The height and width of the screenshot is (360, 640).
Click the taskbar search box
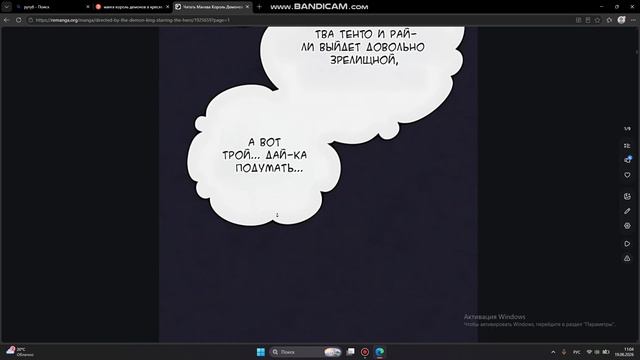click(x=305, y=352)
